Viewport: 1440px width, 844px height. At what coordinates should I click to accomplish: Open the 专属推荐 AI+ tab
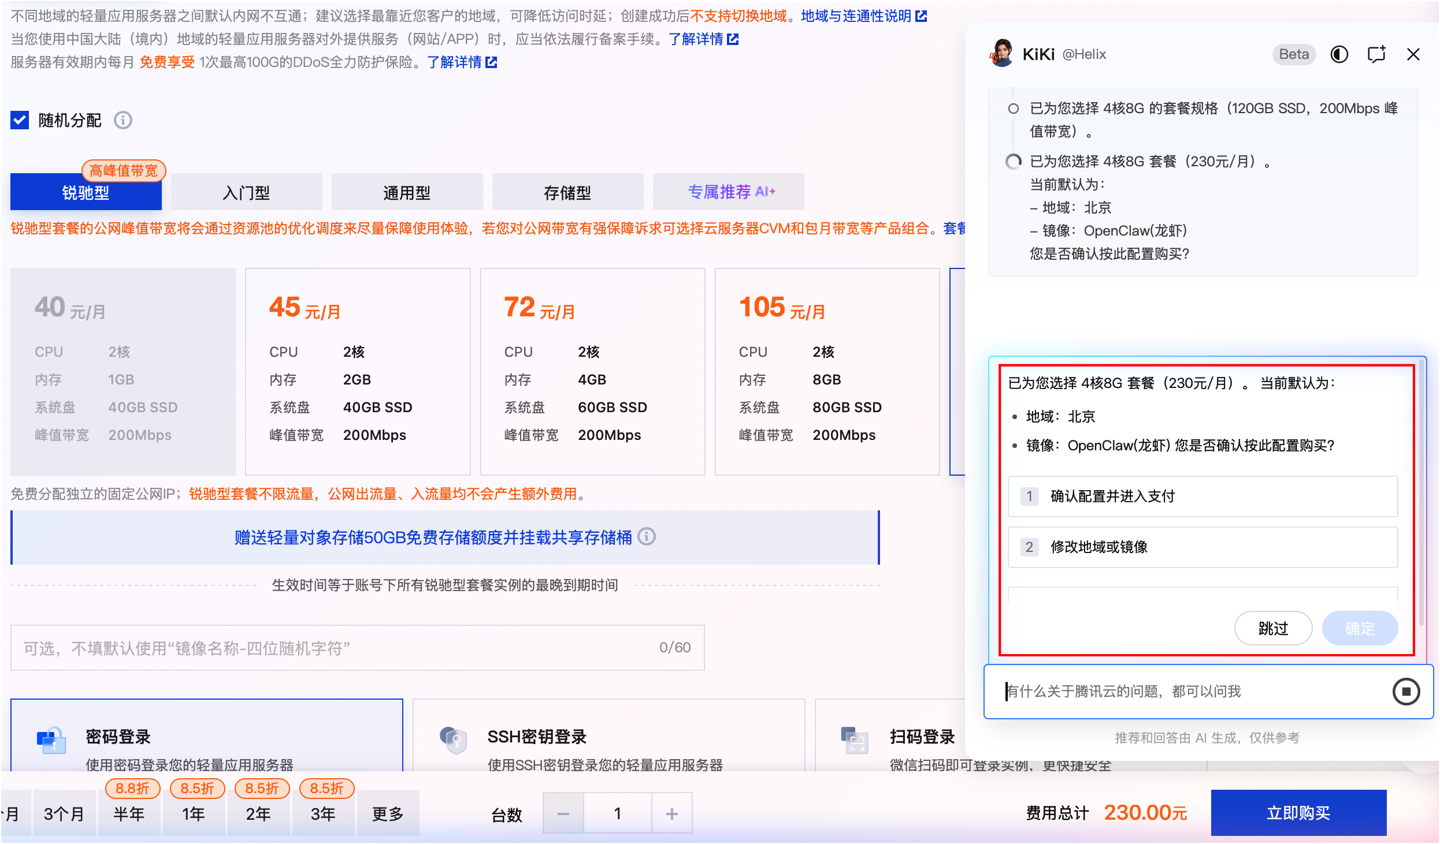[728, 192]
